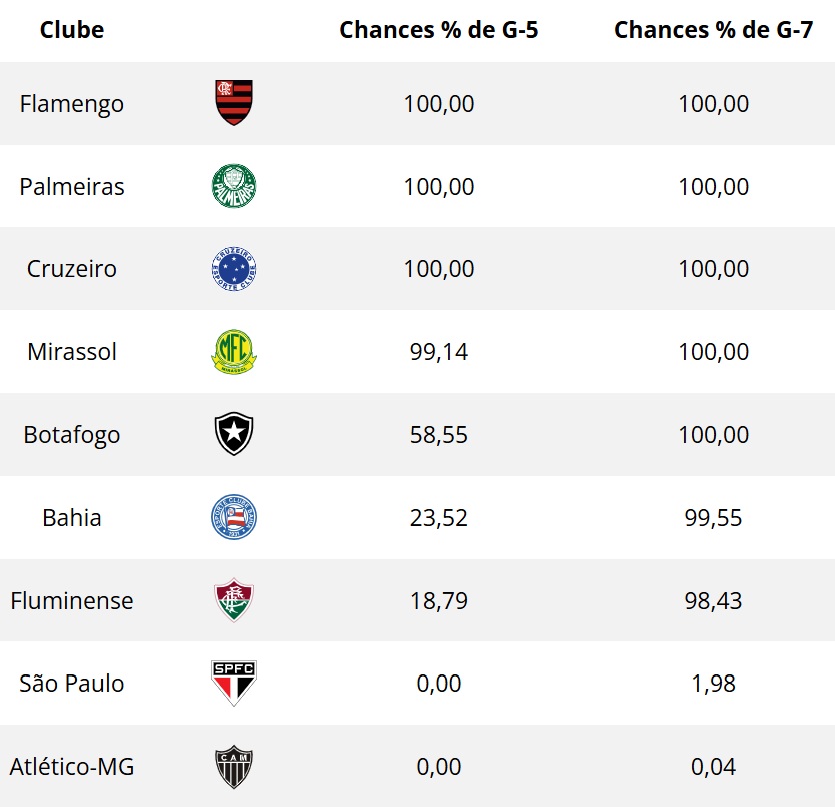Select the Atlético-MG CAM shield
Screen dimensions: 835x807
(234, 767)
